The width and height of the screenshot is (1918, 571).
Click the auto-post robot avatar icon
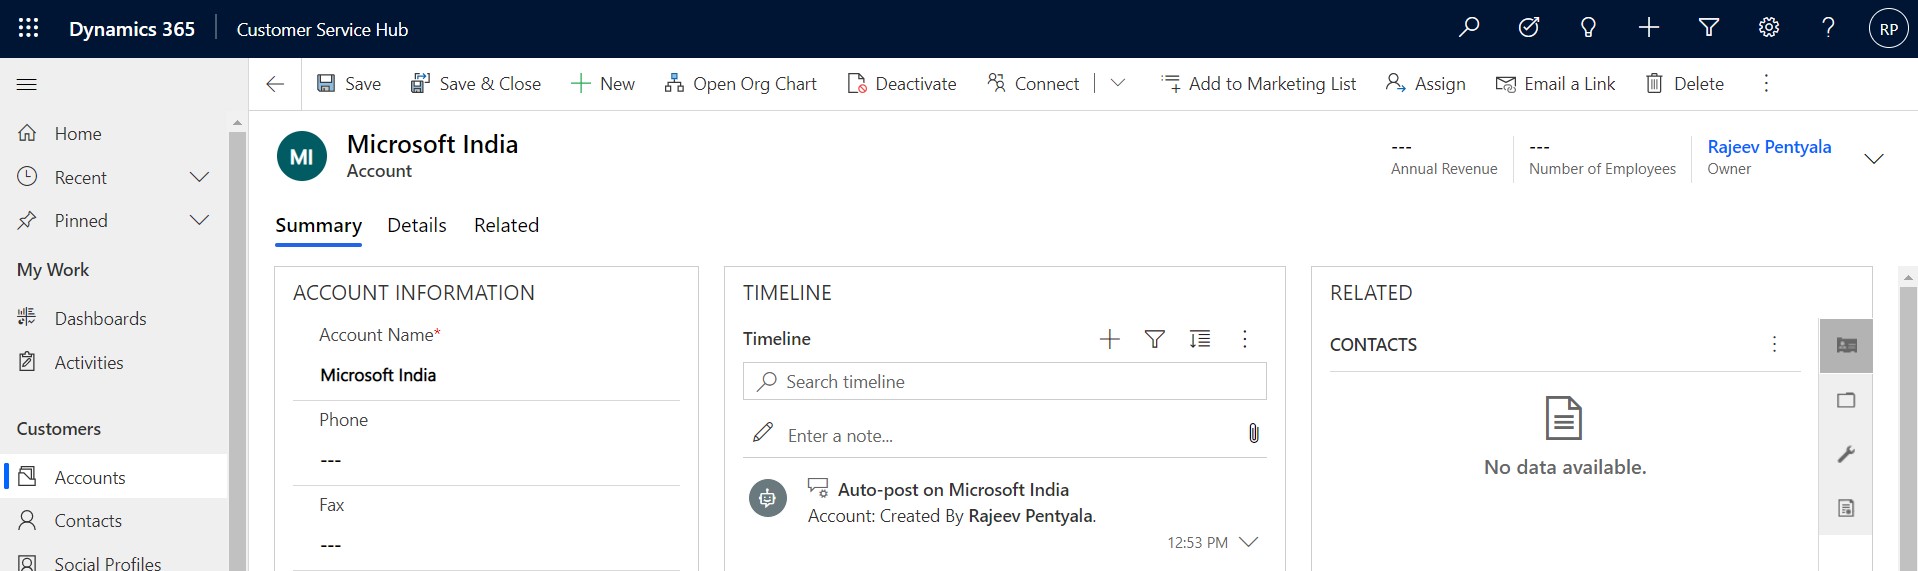pos(768,498)
